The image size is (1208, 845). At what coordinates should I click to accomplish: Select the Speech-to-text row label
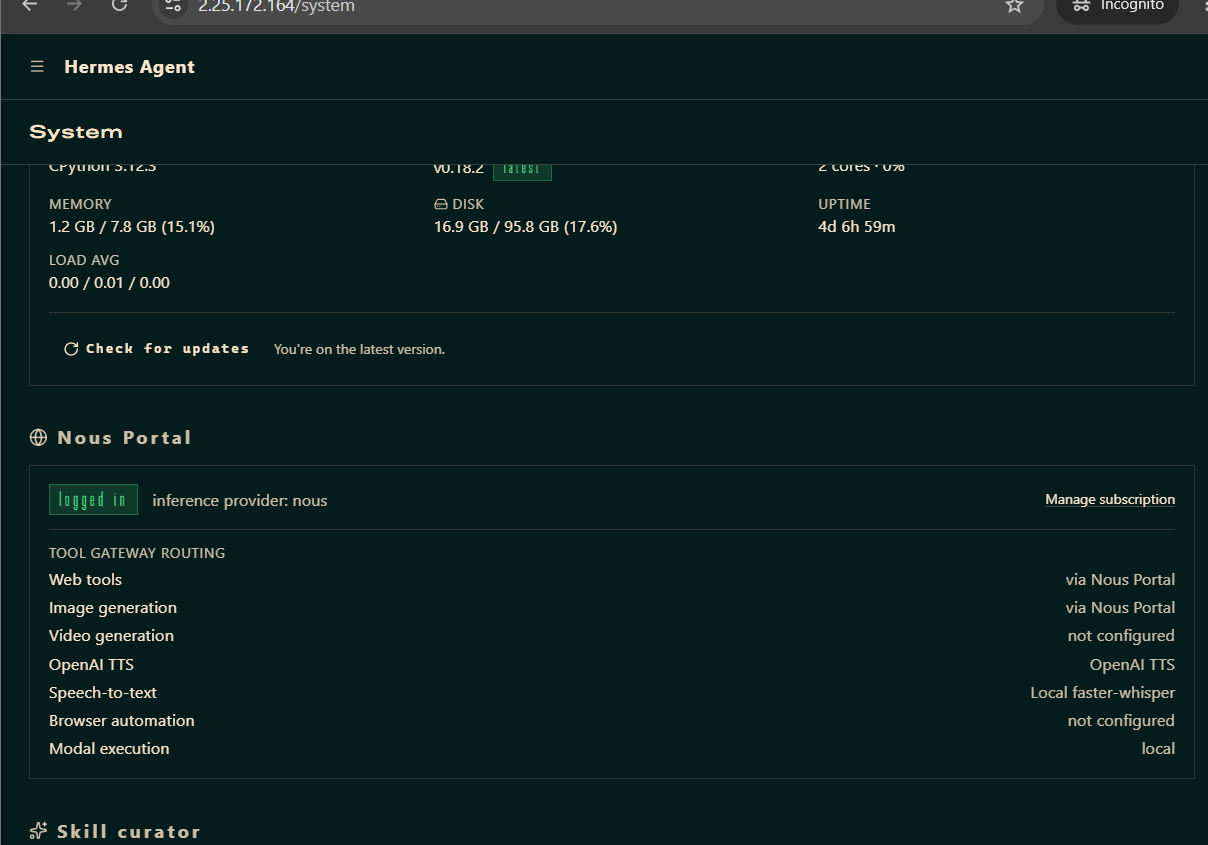[x=103, y=693]
